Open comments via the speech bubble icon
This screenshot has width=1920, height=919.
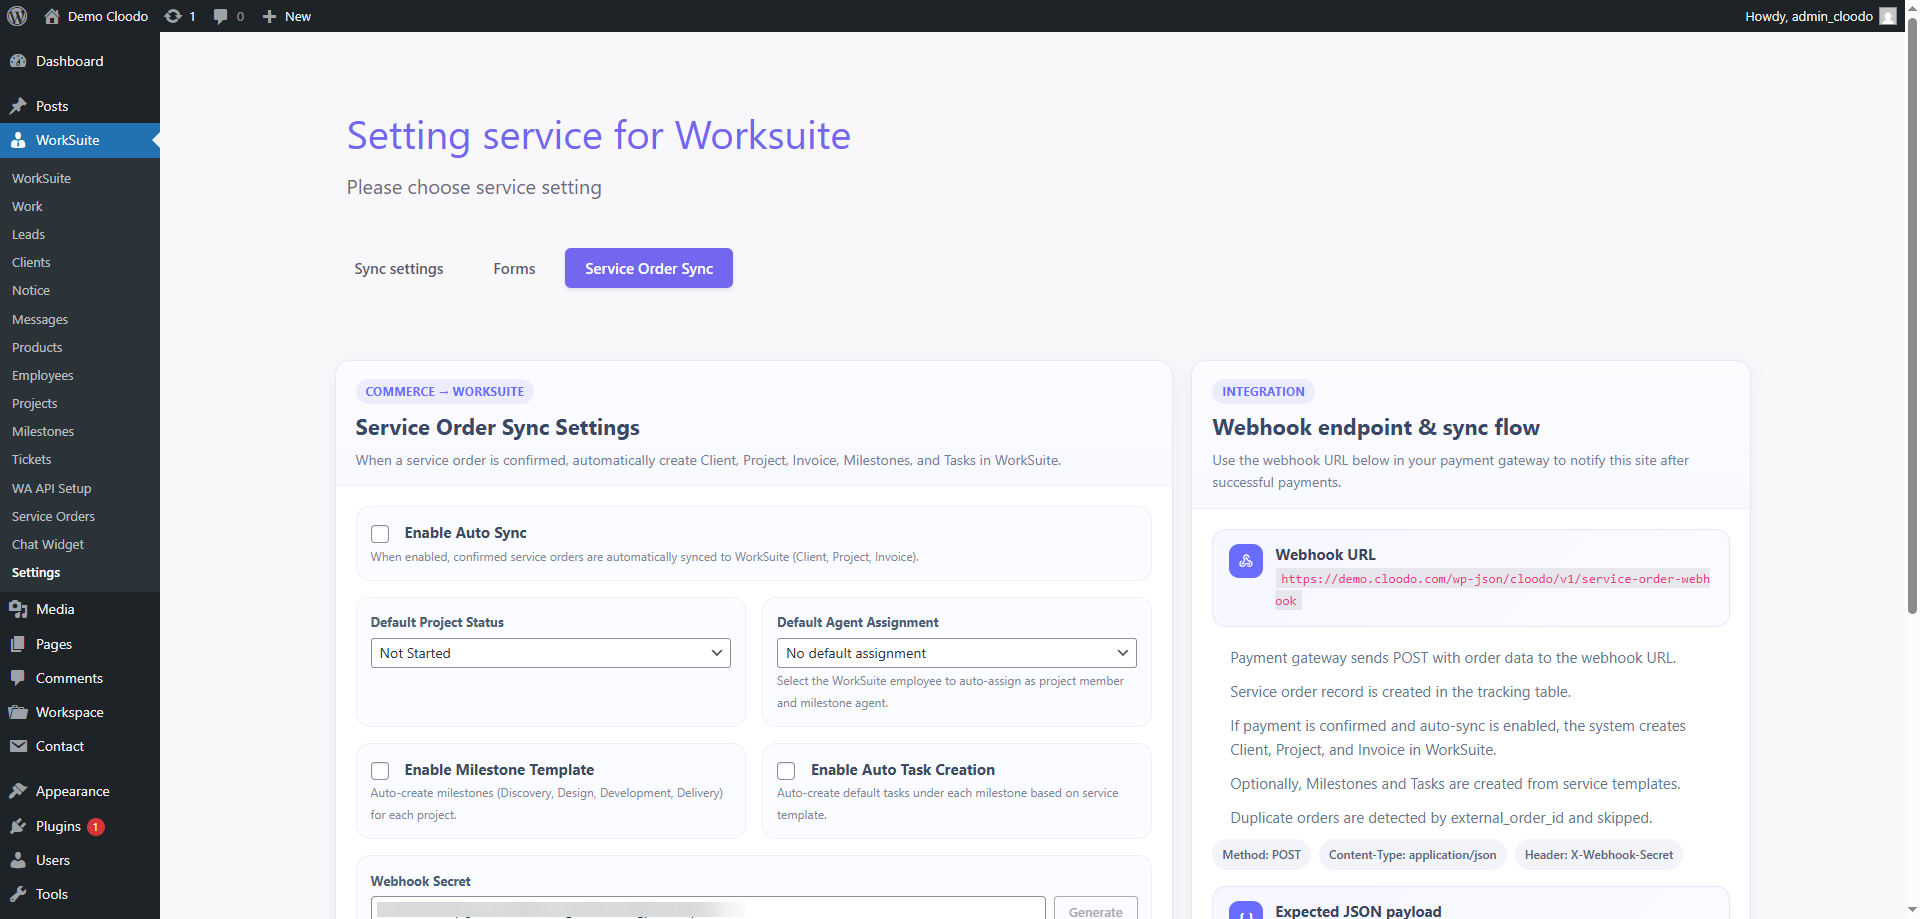[221, 16]
